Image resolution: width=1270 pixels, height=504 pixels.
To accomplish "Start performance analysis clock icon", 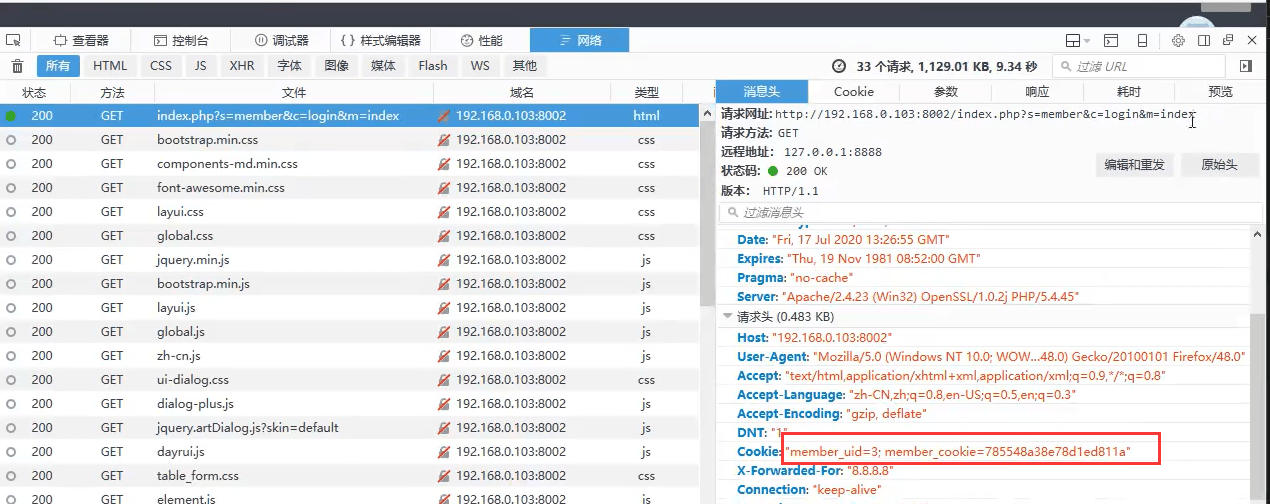I will click(840, 66).
